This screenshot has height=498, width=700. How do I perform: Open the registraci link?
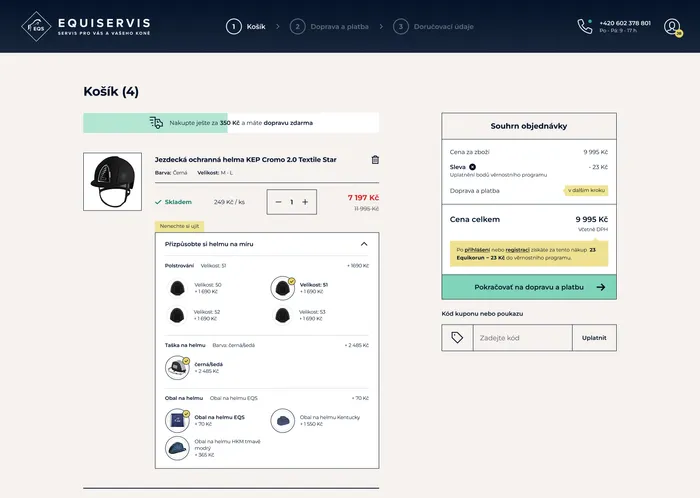(517, 250)
